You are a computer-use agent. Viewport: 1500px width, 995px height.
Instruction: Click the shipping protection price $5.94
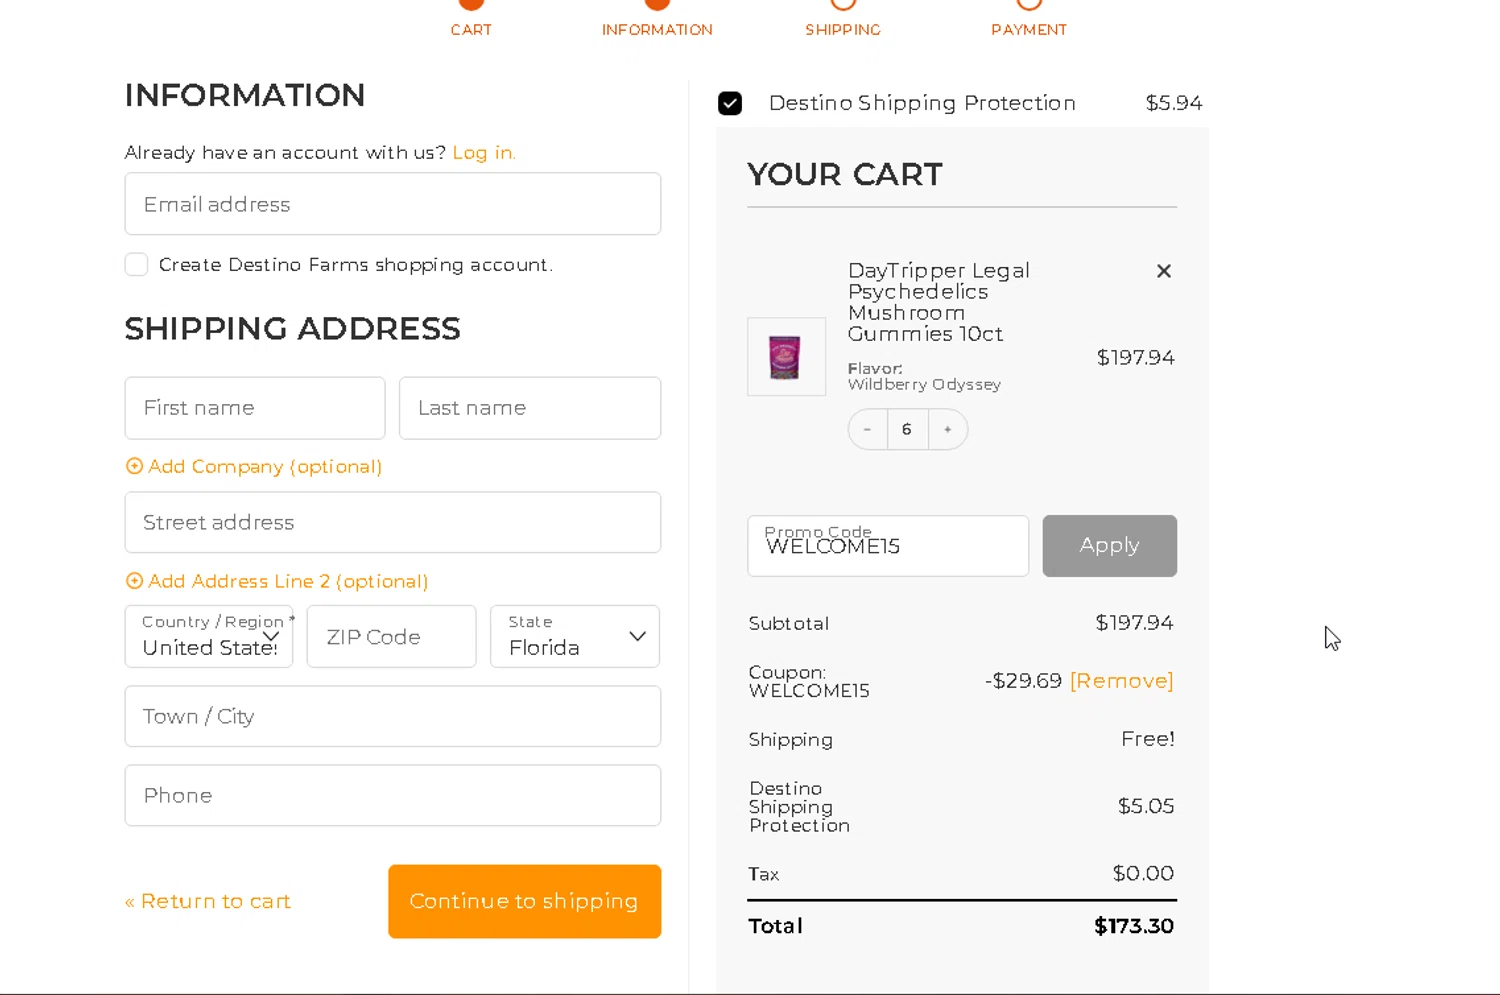(x=1174, y=103)
